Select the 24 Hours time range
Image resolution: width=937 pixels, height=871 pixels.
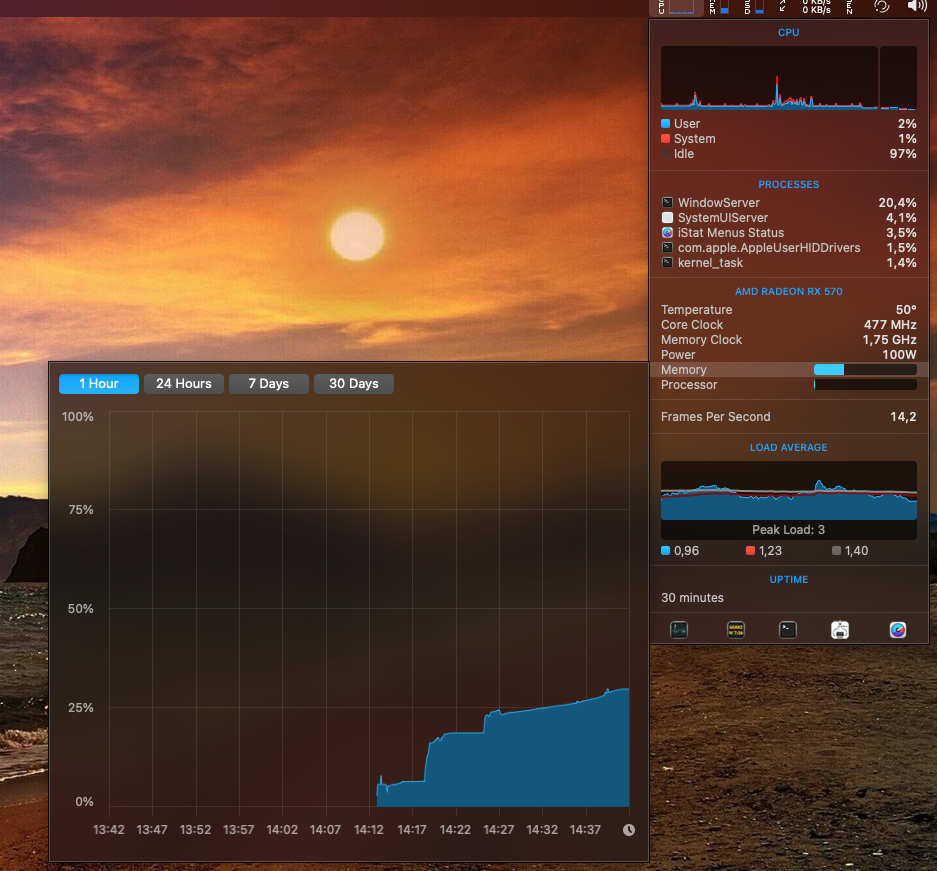pyautogui.click(x=184, y=384)
